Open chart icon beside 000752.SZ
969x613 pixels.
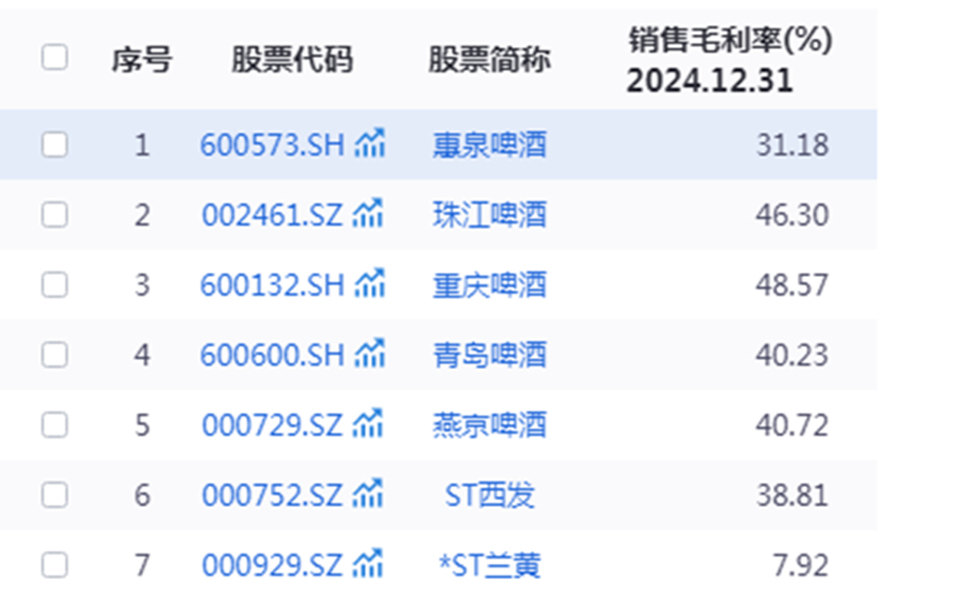pos(368,494)
